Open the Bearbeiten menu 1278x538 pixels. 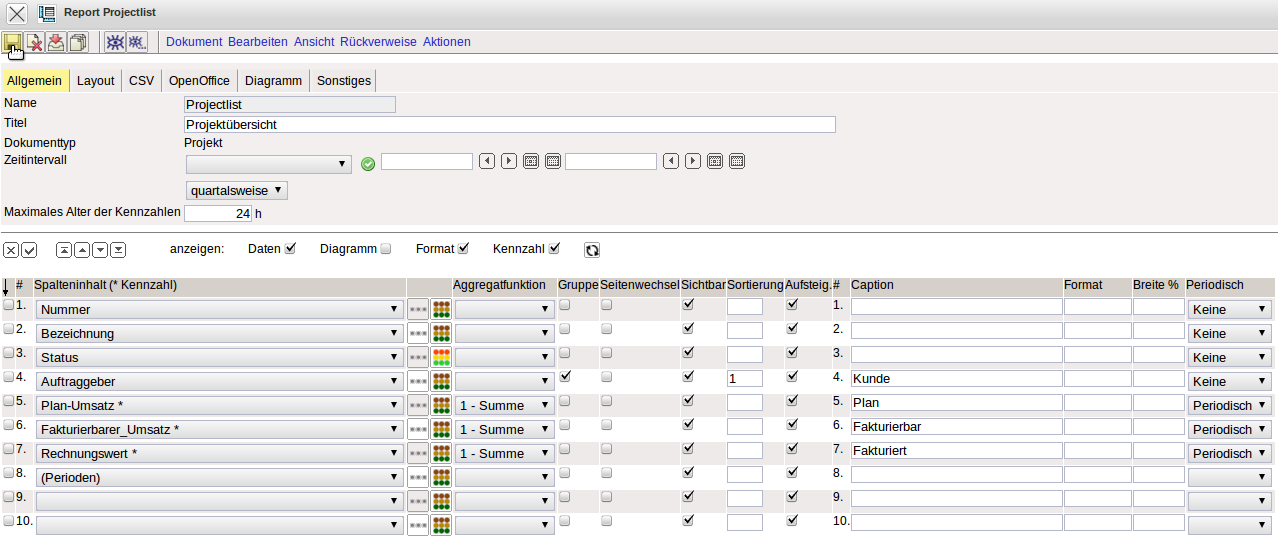[257, 42]
